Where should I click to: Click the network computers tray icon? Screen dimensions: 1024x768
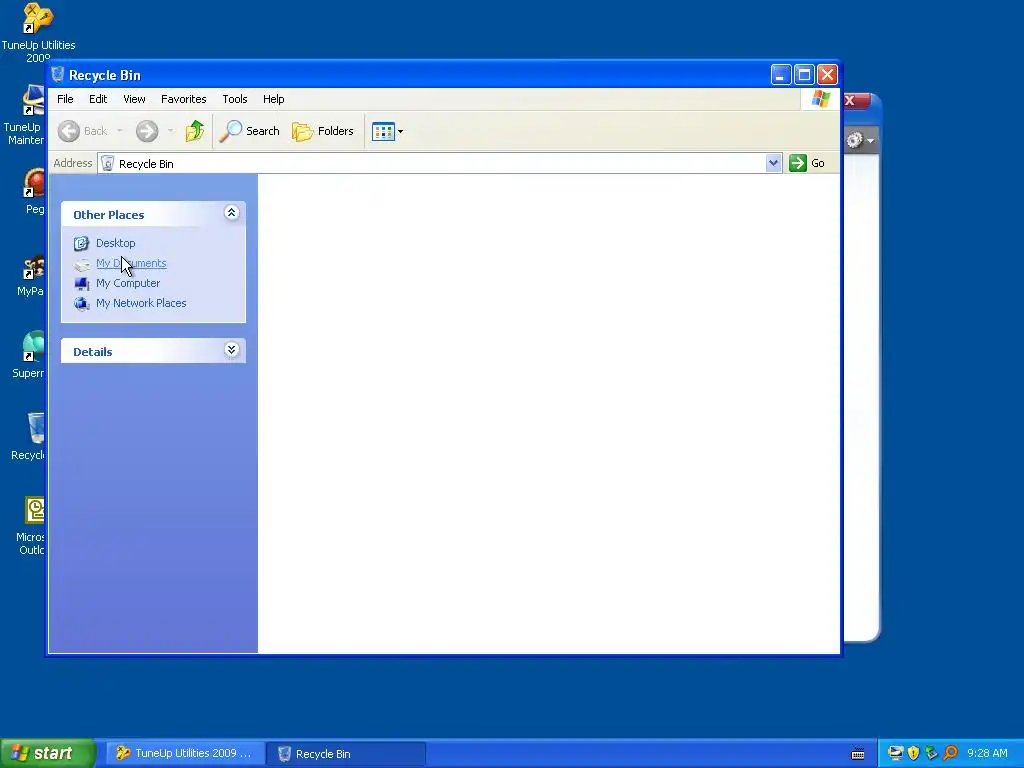(895, 753)
